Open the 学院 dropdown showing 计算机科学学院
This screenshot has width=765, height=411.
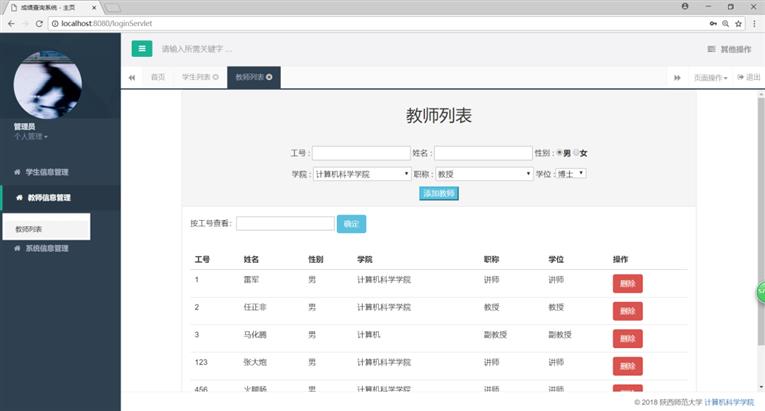(x=361, y=173)
